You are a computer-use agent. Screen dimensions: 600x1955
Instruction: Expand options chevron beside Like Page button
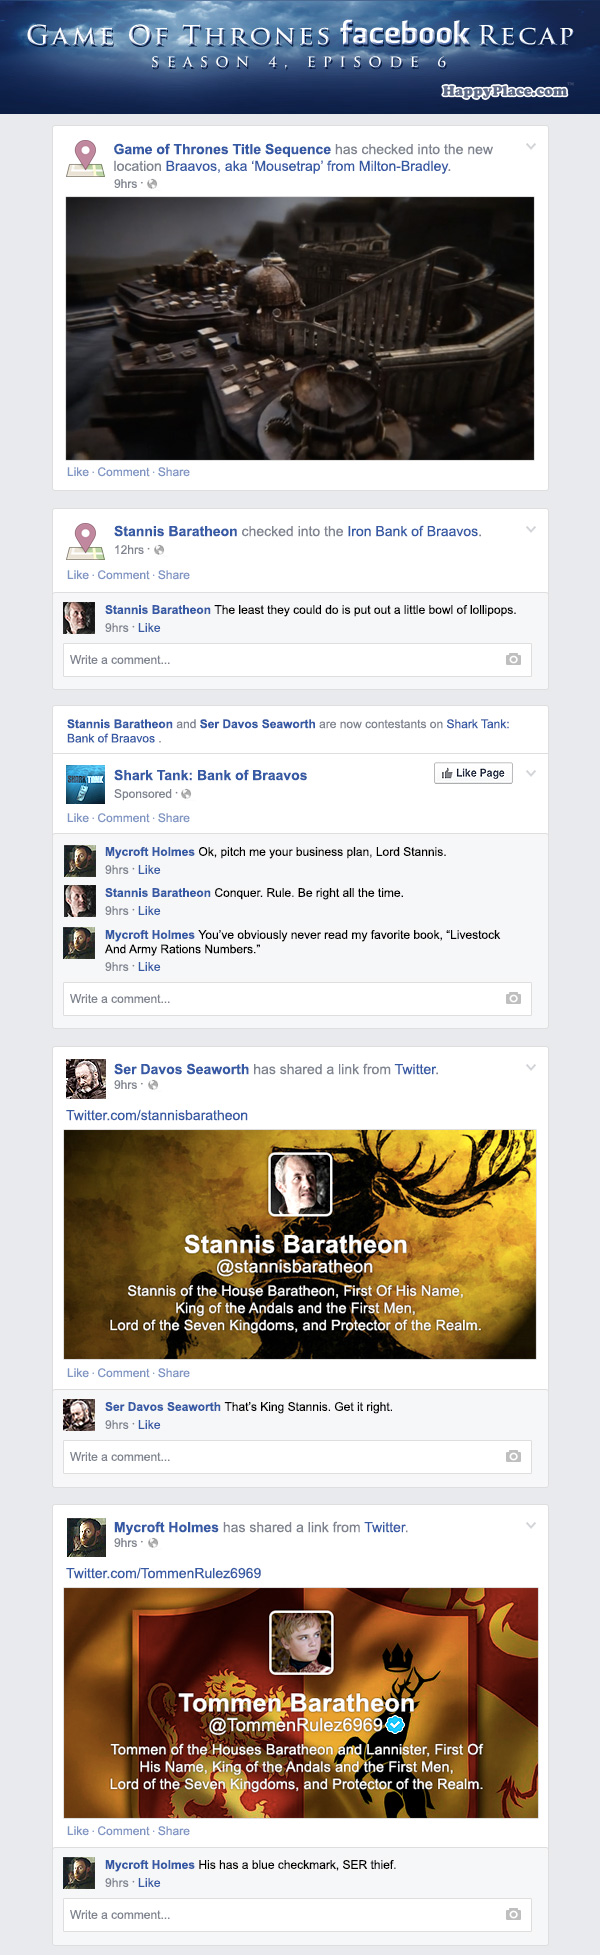tap(531, 773)
